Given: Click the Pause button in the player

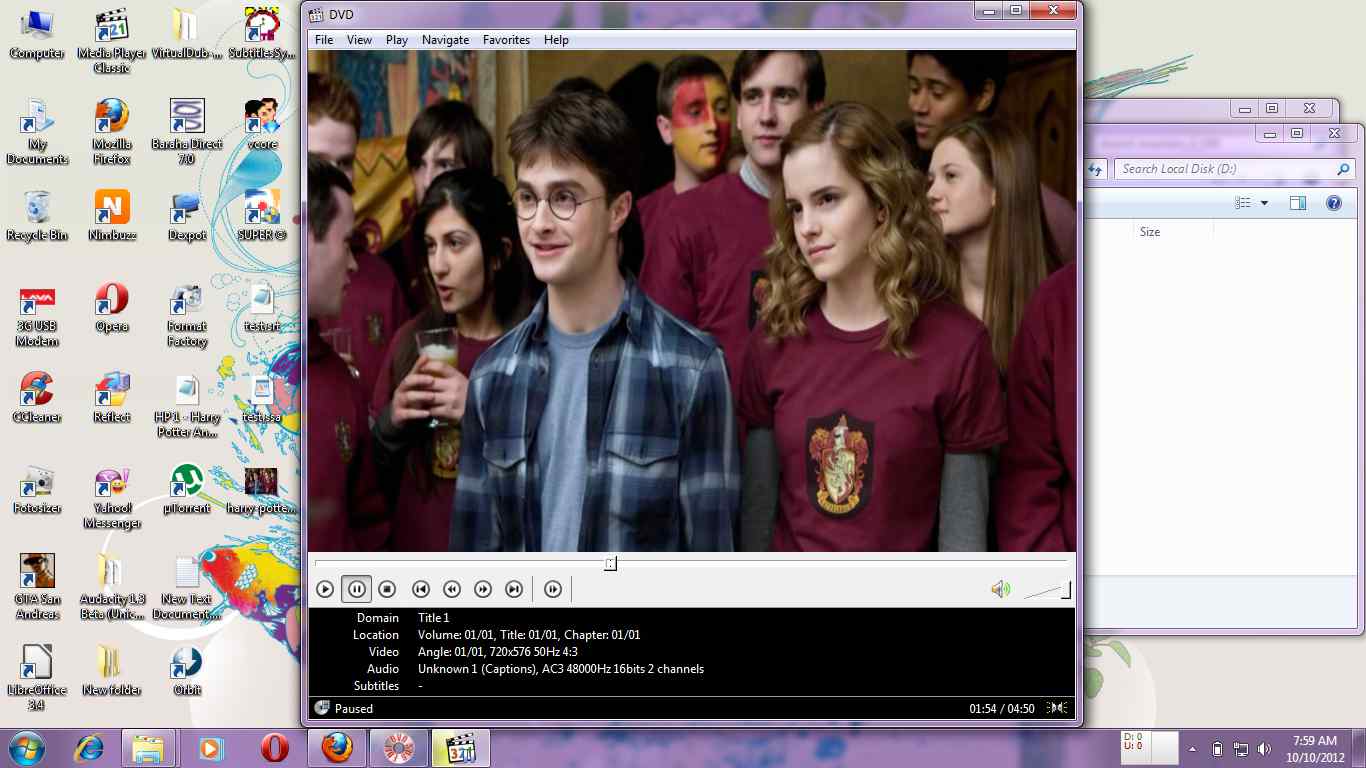Looking at the screenshot, I should click(356, 590).
